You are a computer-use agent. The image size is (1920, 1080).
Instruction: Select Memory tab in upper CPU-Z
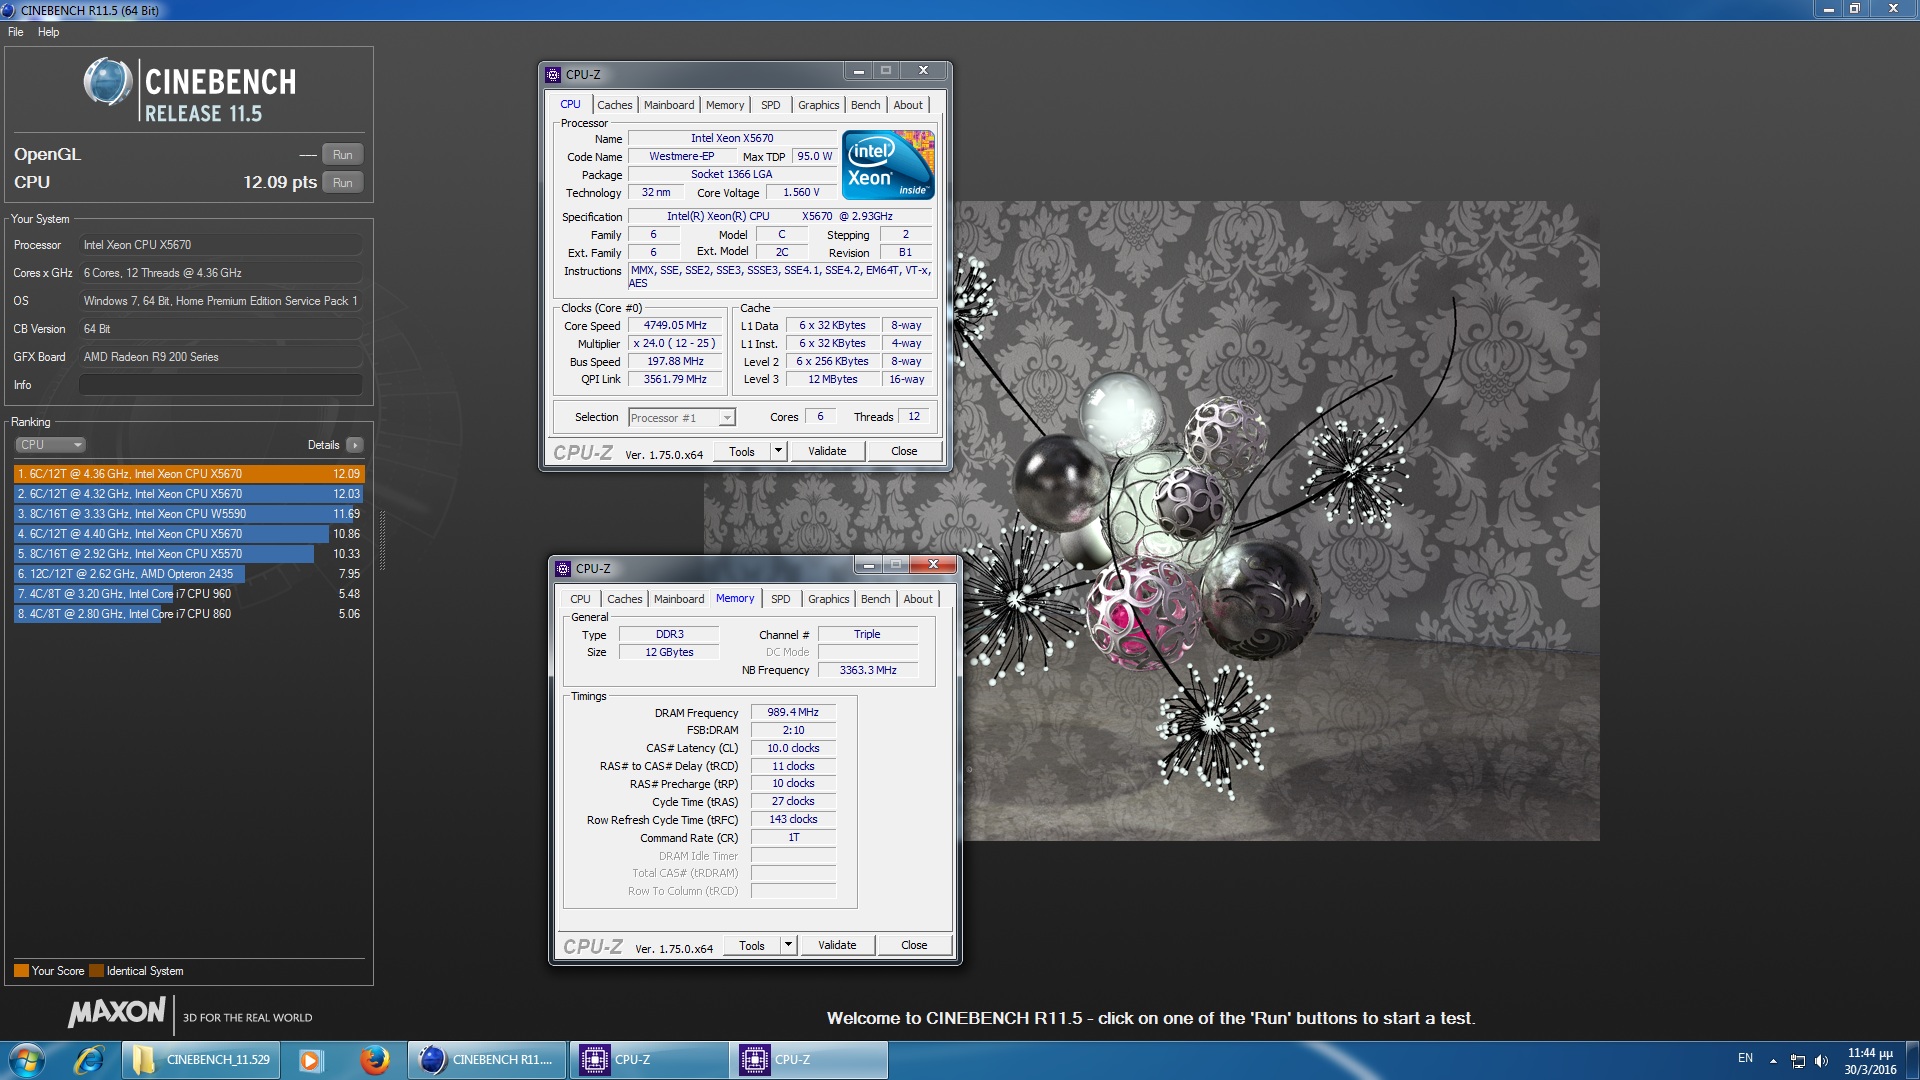coord(725,105)
